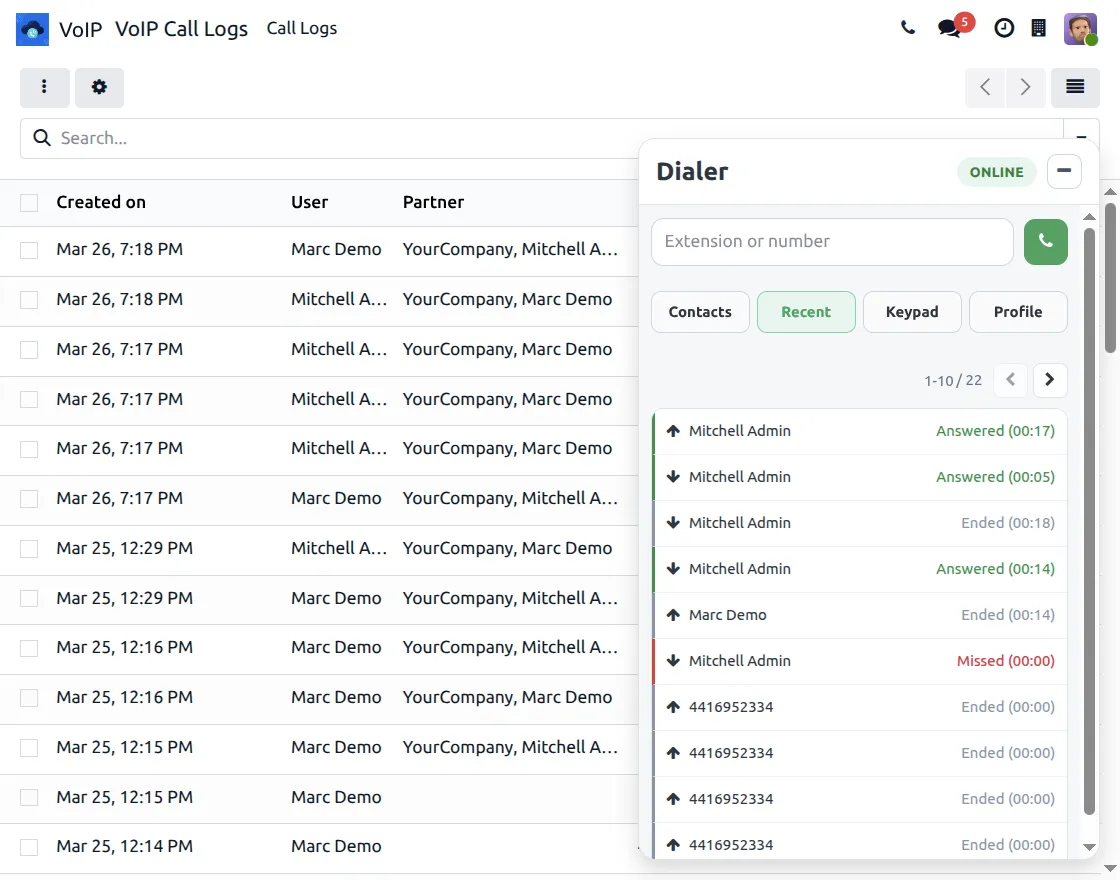This screenshot has width=1120, height=880.
Task: Open the gear settings icon in the toolbar
Action: tap(99, 87)
